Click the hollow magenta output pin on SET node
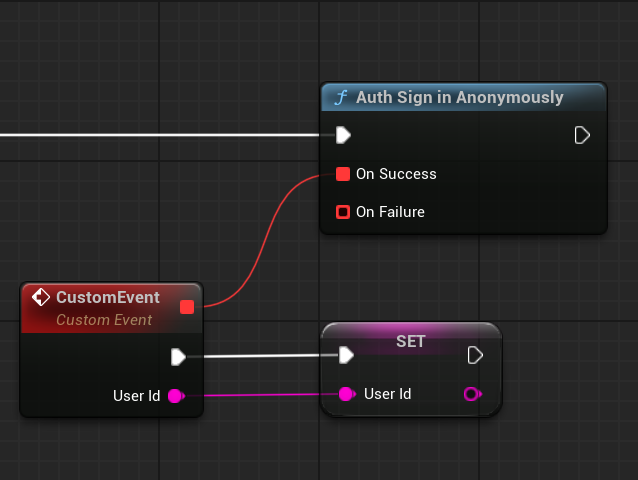 [472, 394]
